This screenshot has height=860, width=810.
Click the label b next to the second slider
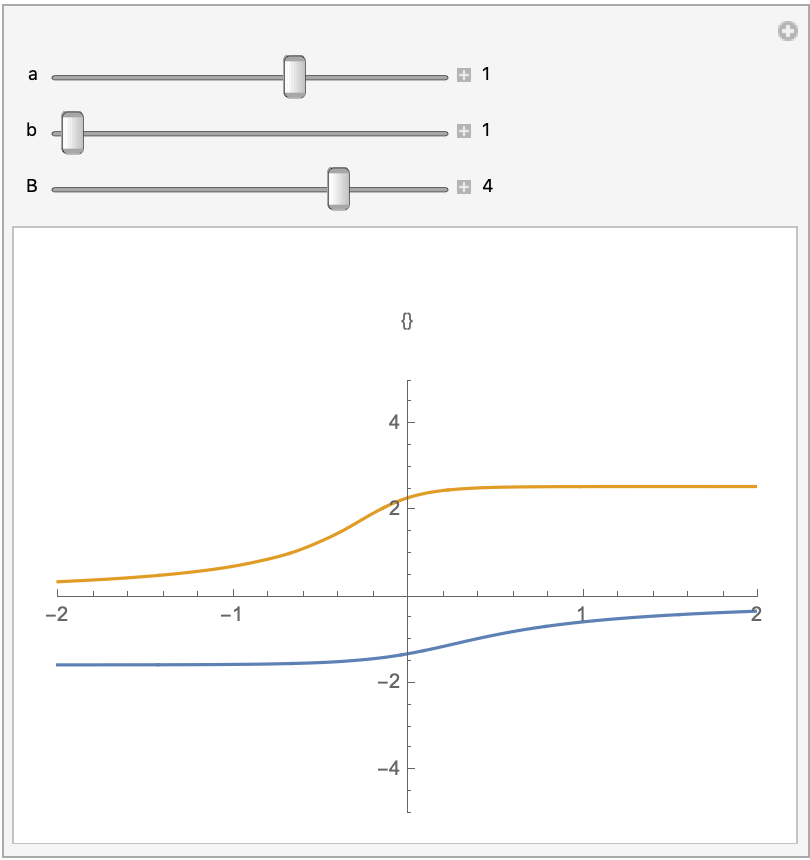33,130
